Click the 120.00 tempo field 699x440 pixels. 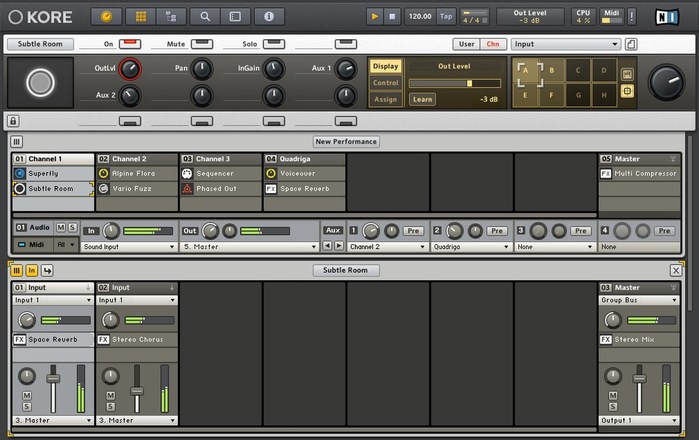(x=420, y=16)
